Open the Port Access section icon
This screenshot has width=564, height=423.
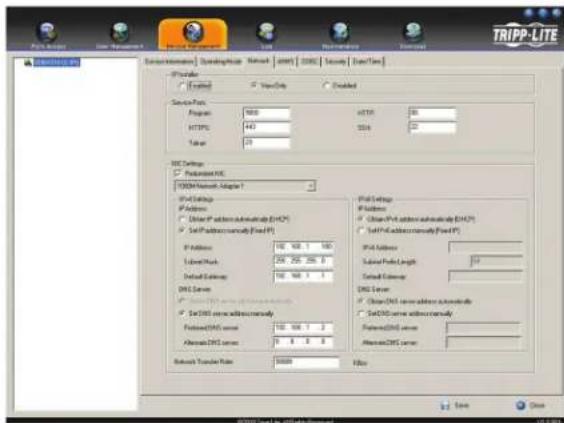(x=48, y=32)
